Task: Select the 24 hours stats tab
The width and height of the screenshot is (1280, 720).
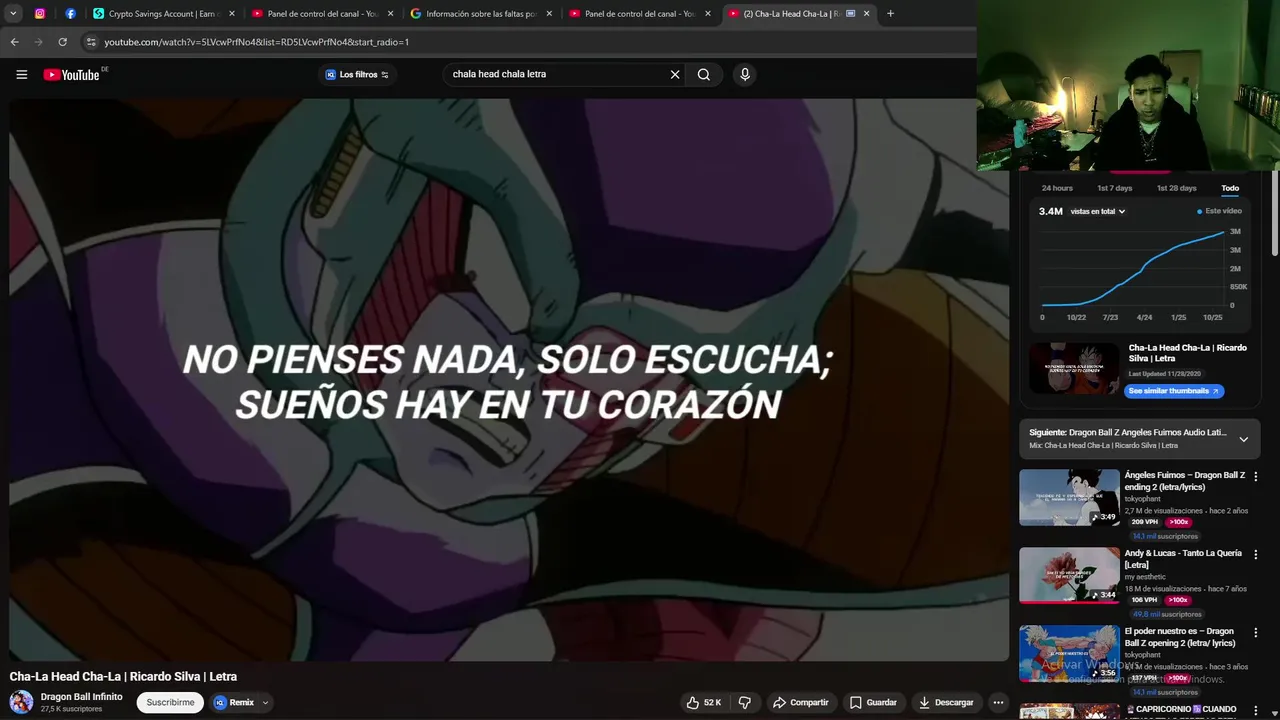Action: click(1057, 188)
